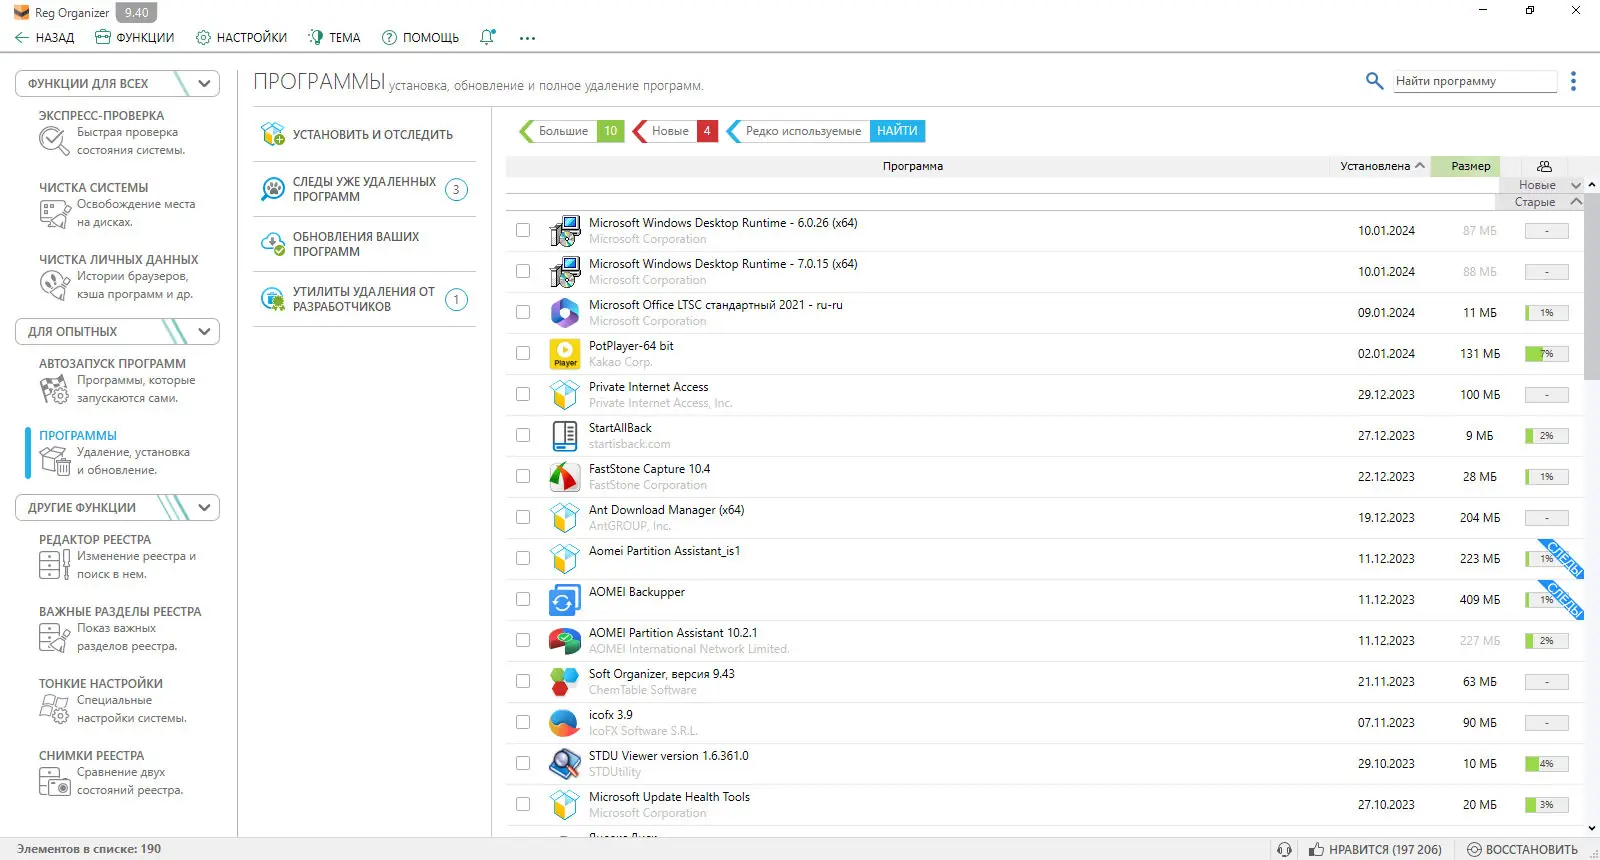Filter by 'Новые' programs
Viewport: 1600px width, 860px height.
677,131
